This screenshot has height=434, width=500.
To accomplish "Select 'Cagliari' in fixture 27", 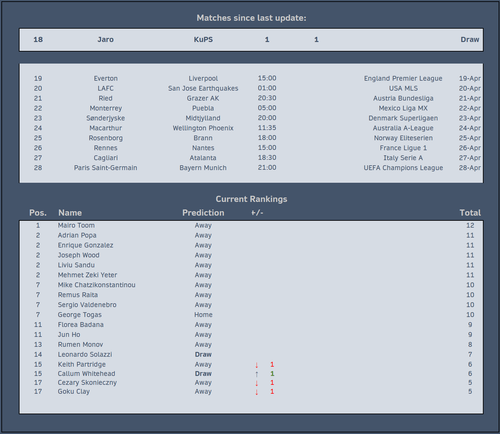I will pyautogui.click(x=106, y=158).
